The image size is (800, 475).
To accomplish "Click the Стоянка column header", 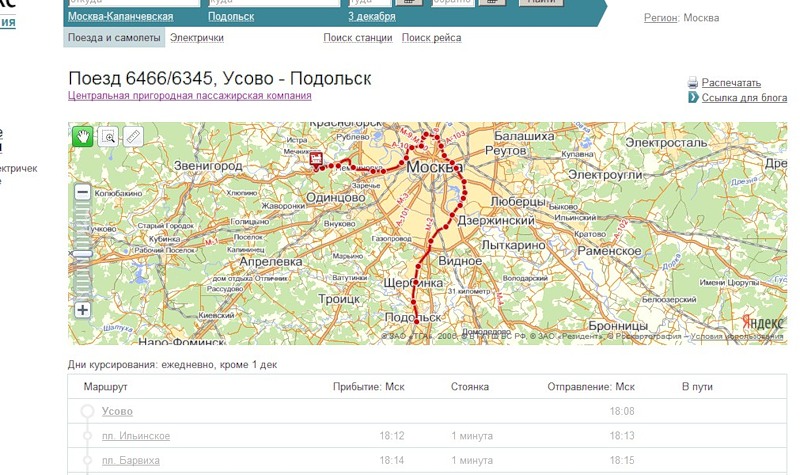I will (x=469, y=387).
